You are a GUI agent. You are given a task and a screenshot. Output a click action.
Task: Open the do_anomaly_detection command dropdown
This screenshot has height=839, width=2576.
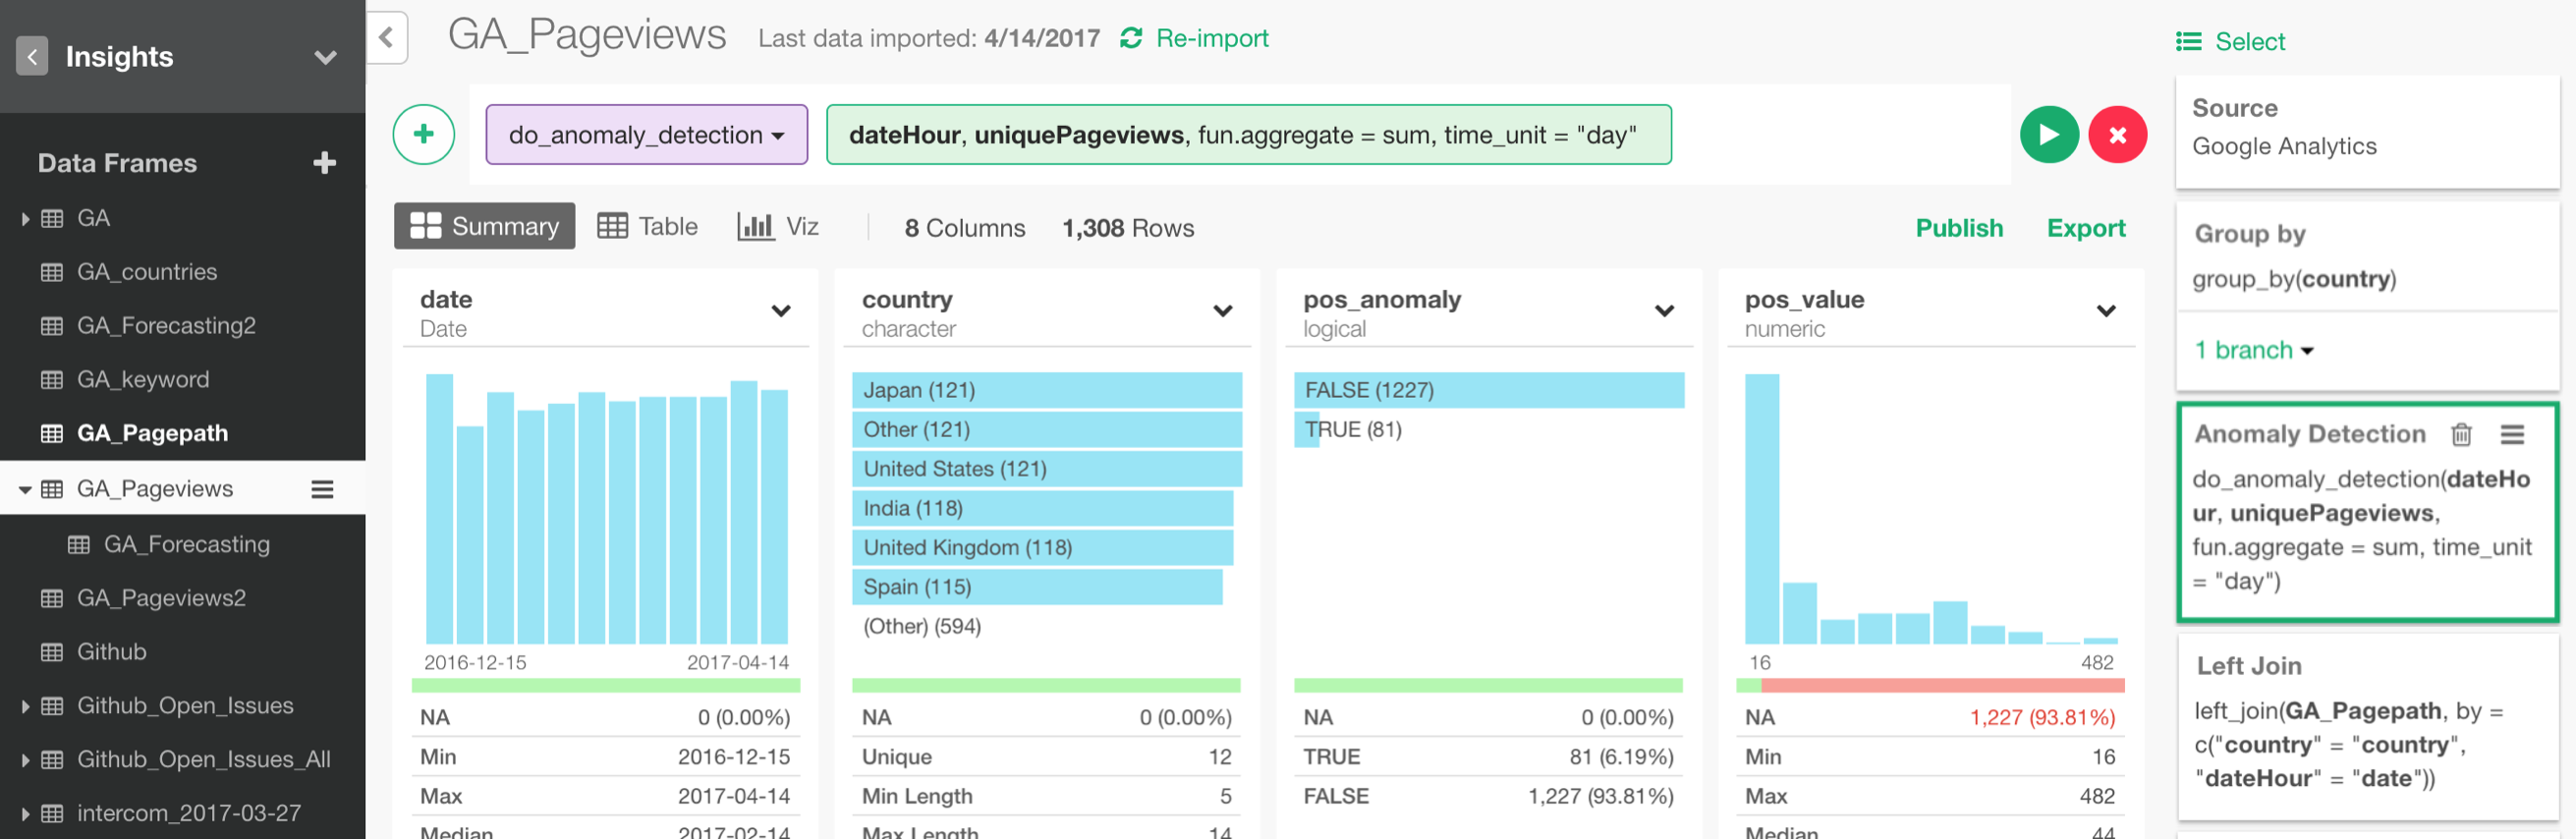(646, 134)
